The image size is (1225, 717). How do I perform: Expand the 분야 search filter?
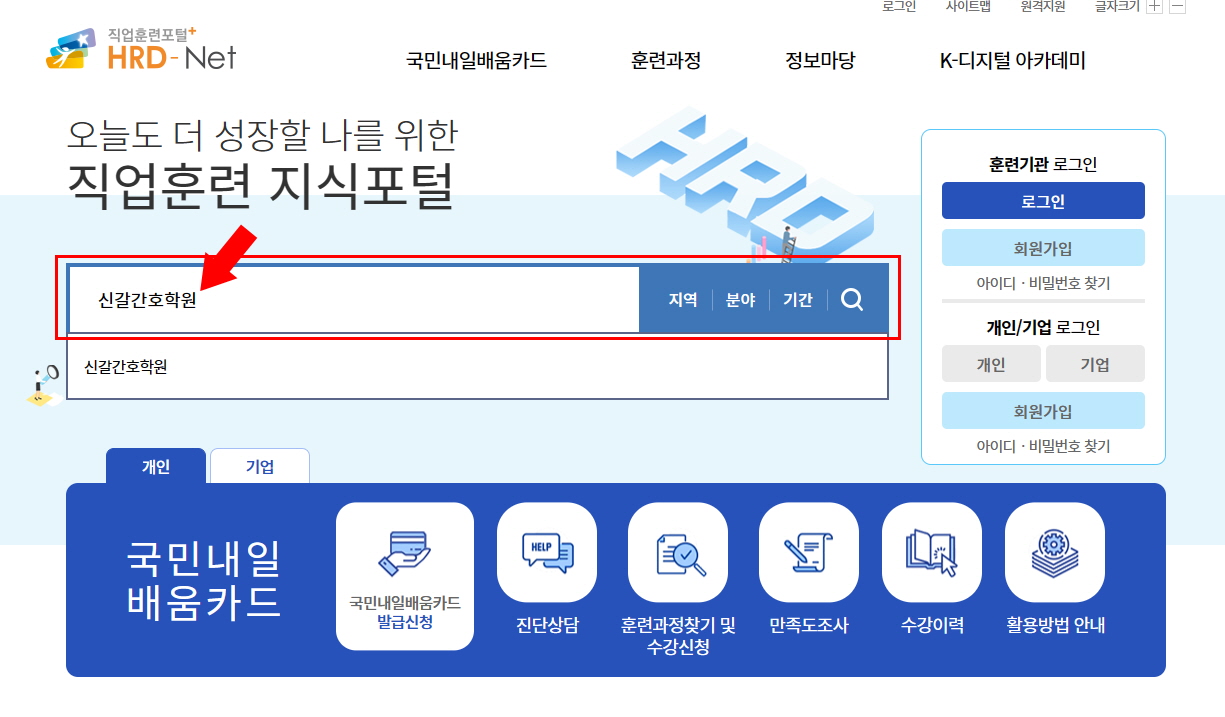[x=740, y=300]
